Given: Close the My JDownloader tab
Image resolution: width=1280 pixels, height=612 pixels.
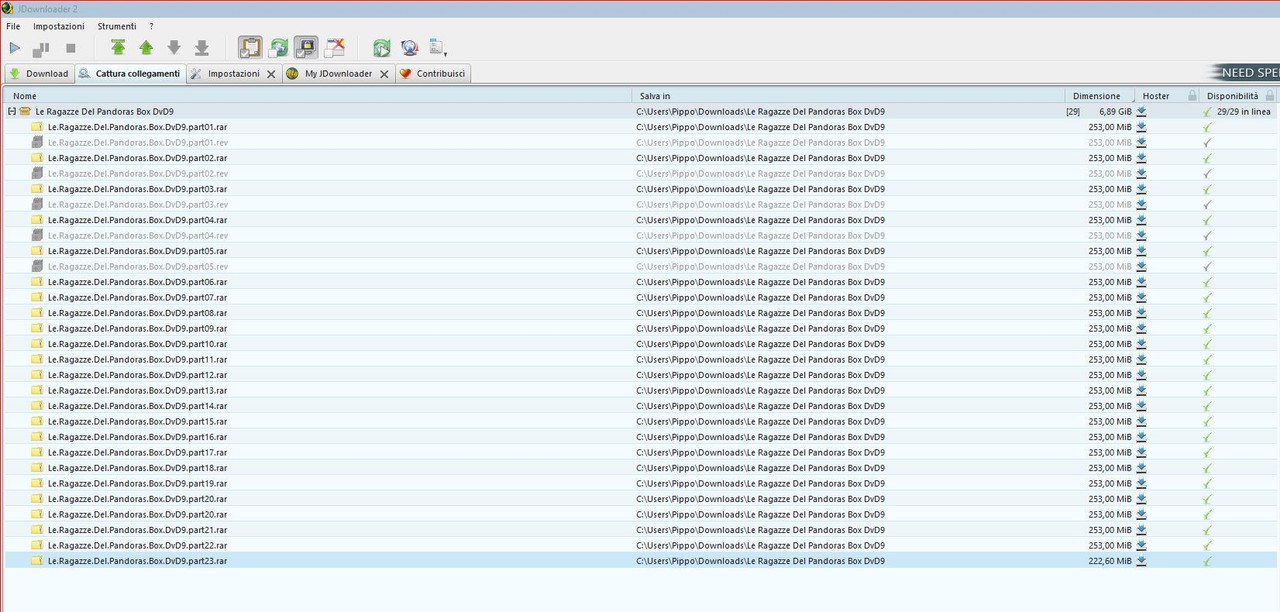Looking at the screenshot, I should 384,74.
